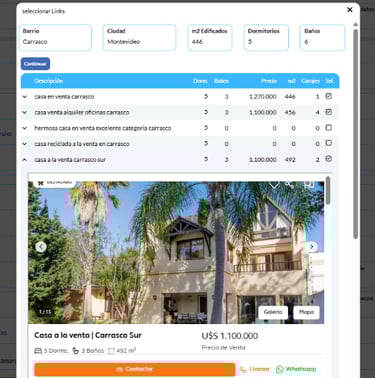Click the embedded listing's scrollbar
Image resolution: width=375 pixels, height=378 pixels.
pyautogui.click(x=328, y=191)
